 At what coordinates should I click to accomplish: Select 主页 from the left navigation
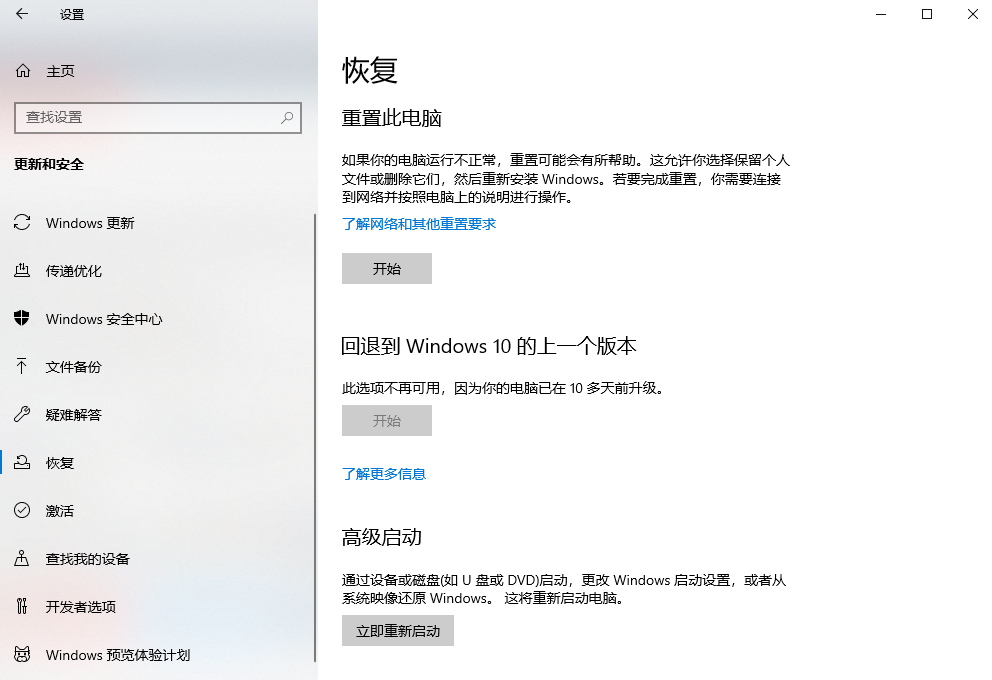tap(60, 70)
